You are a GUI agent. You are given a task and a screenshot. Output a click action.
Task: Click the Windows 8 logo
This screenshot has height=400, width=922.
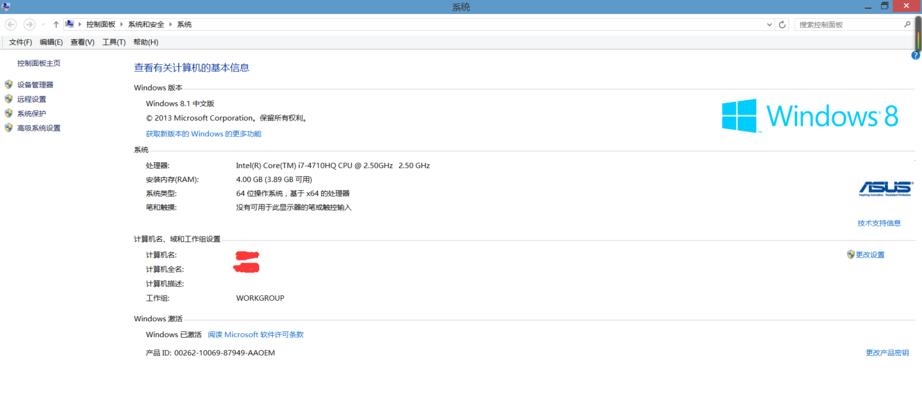810,115
